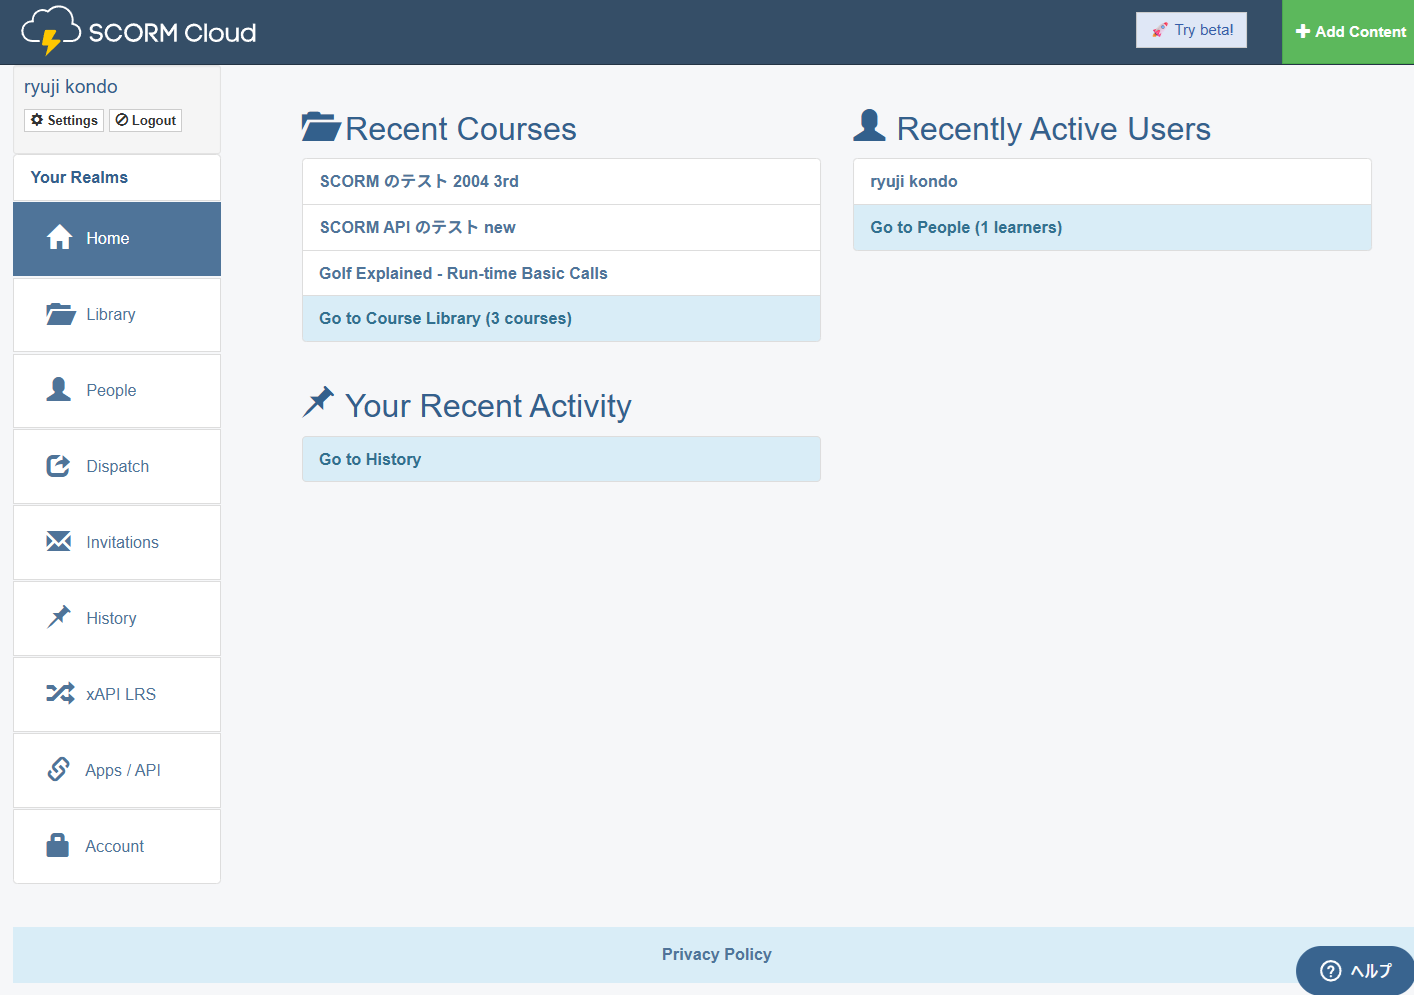
Task: Open Library via its folder icon
Action: (x=60, y=314)
